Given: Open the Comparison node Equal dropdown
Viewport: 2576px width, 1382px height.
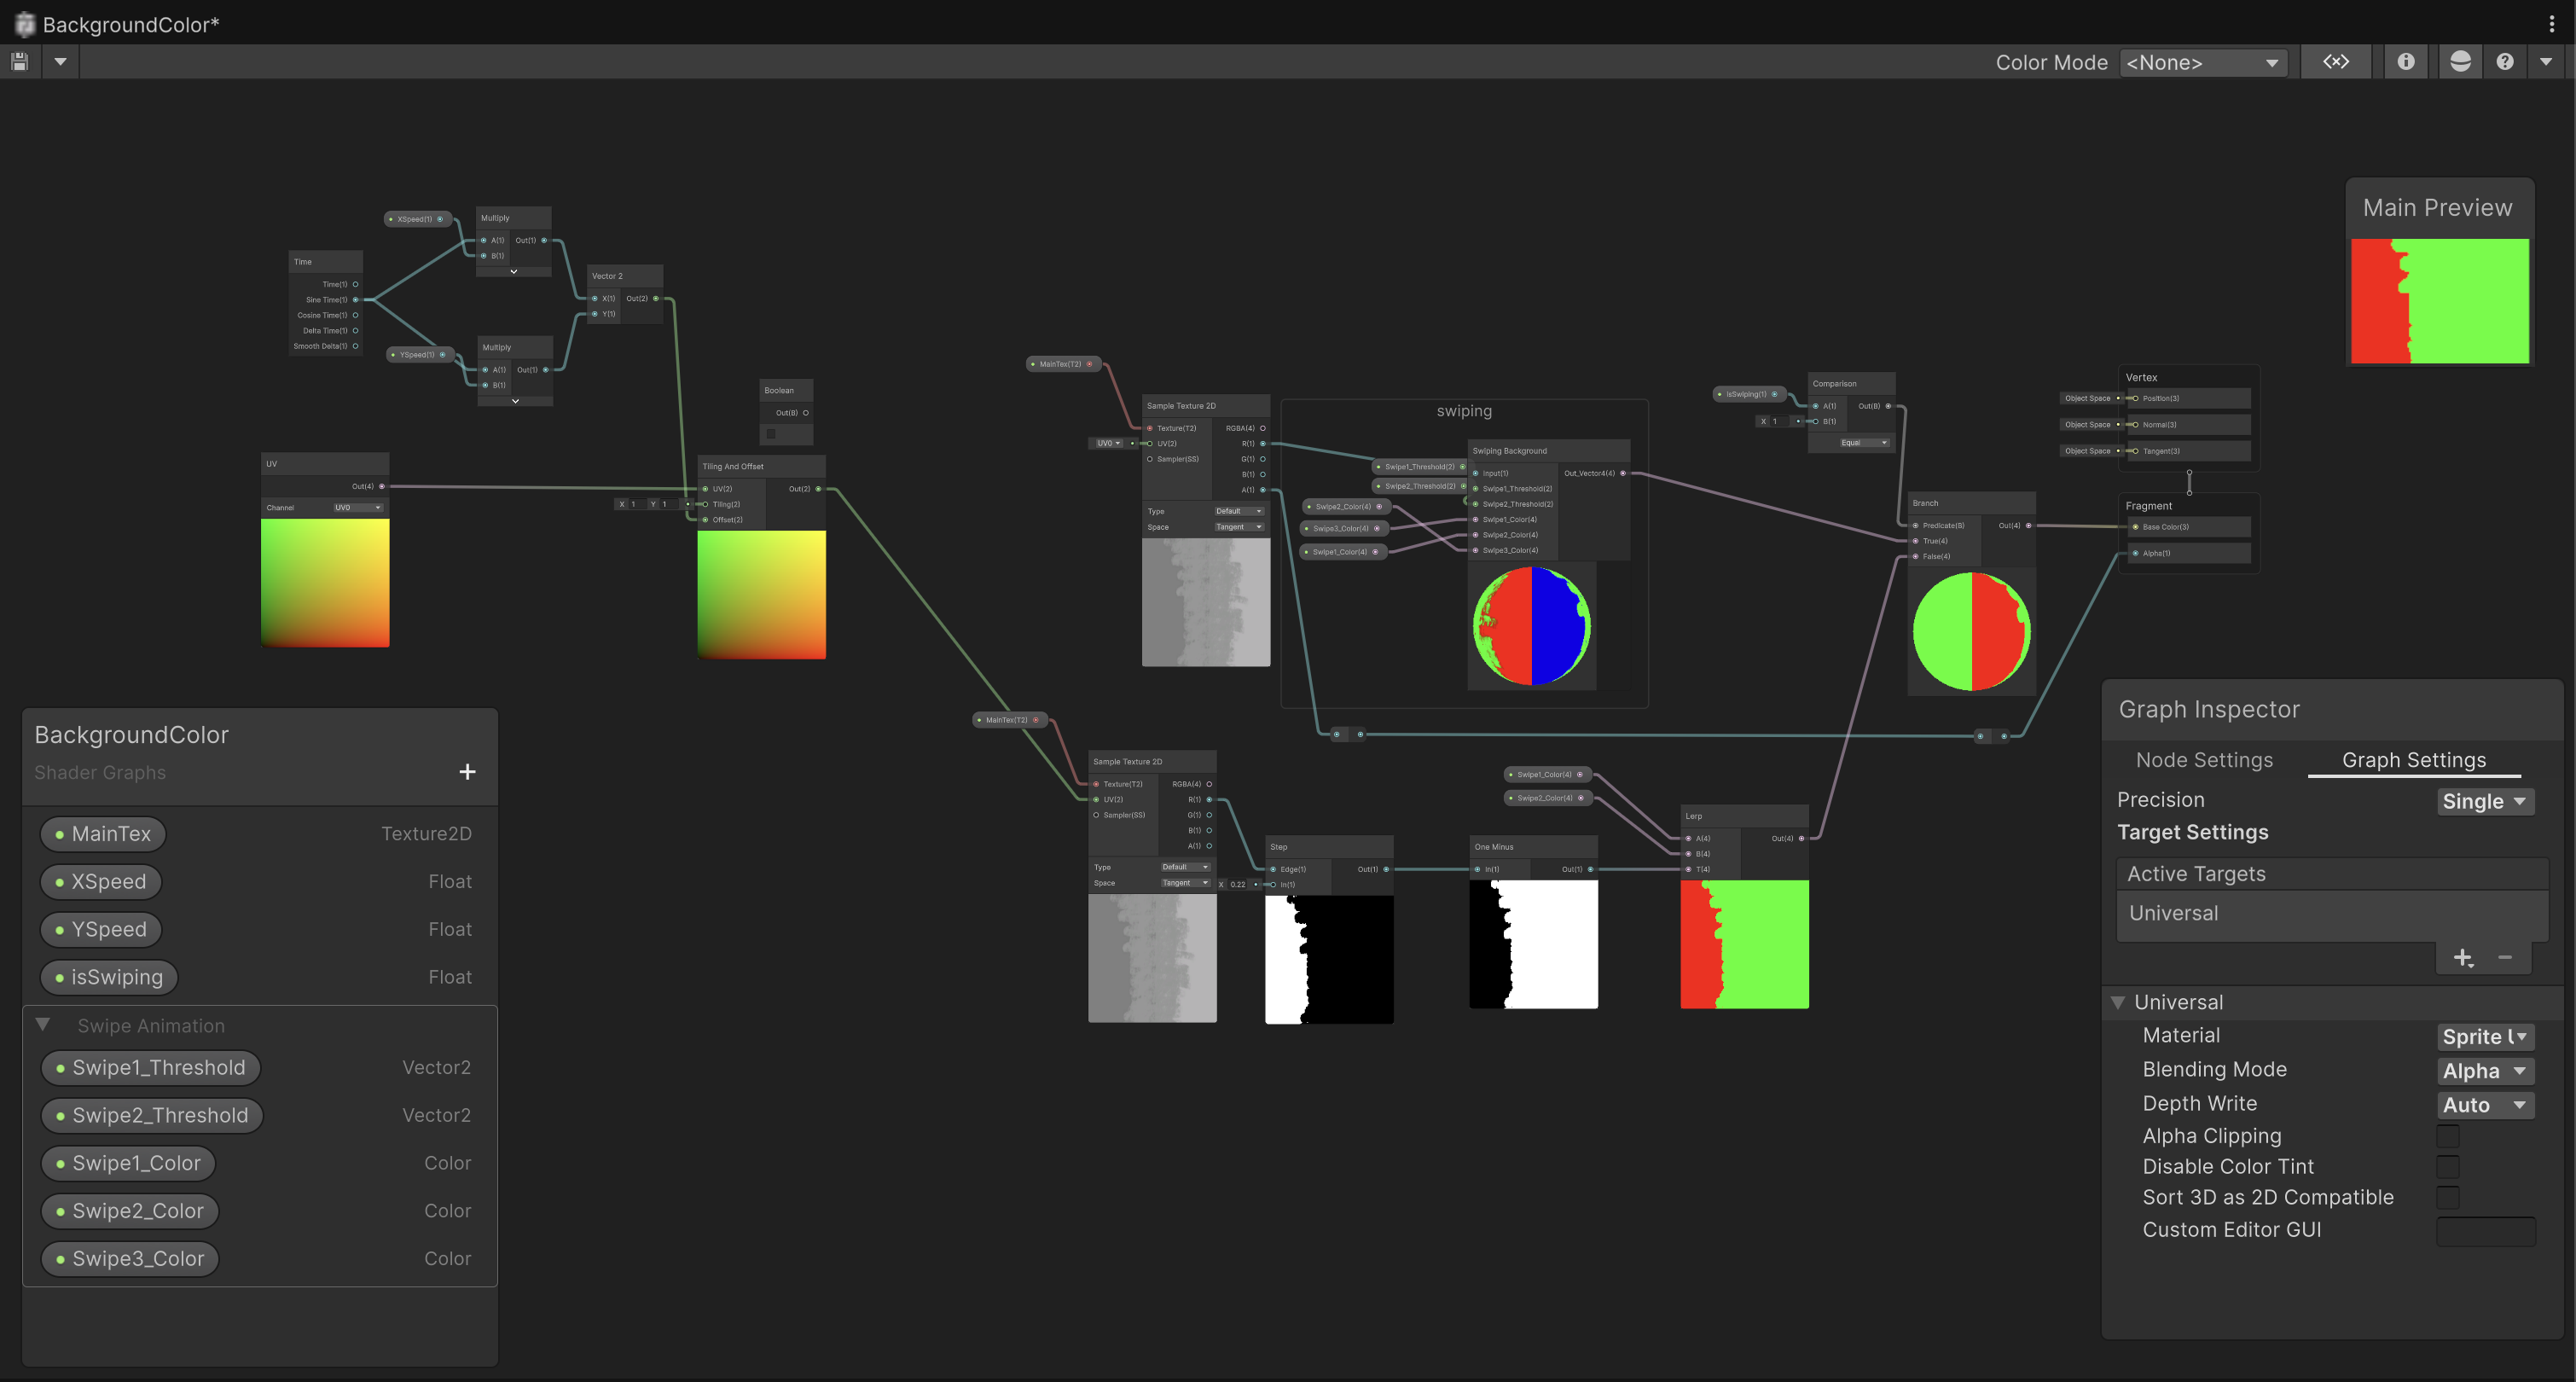Looking at the screenshot, I should [x=1864, y=443].
